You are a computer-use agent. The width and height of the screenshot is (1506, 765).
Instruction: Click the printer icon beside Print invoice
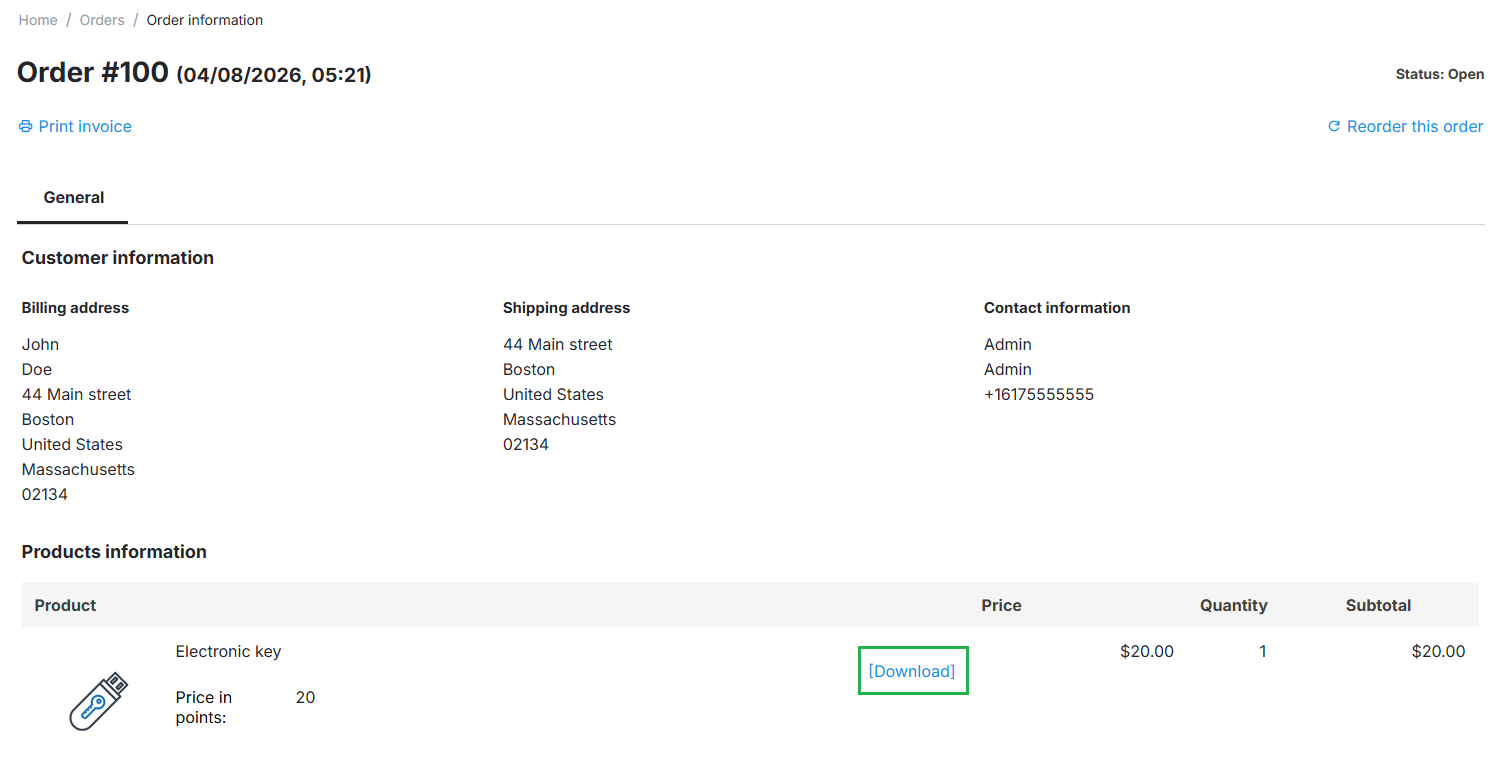(x=26, y=127)
